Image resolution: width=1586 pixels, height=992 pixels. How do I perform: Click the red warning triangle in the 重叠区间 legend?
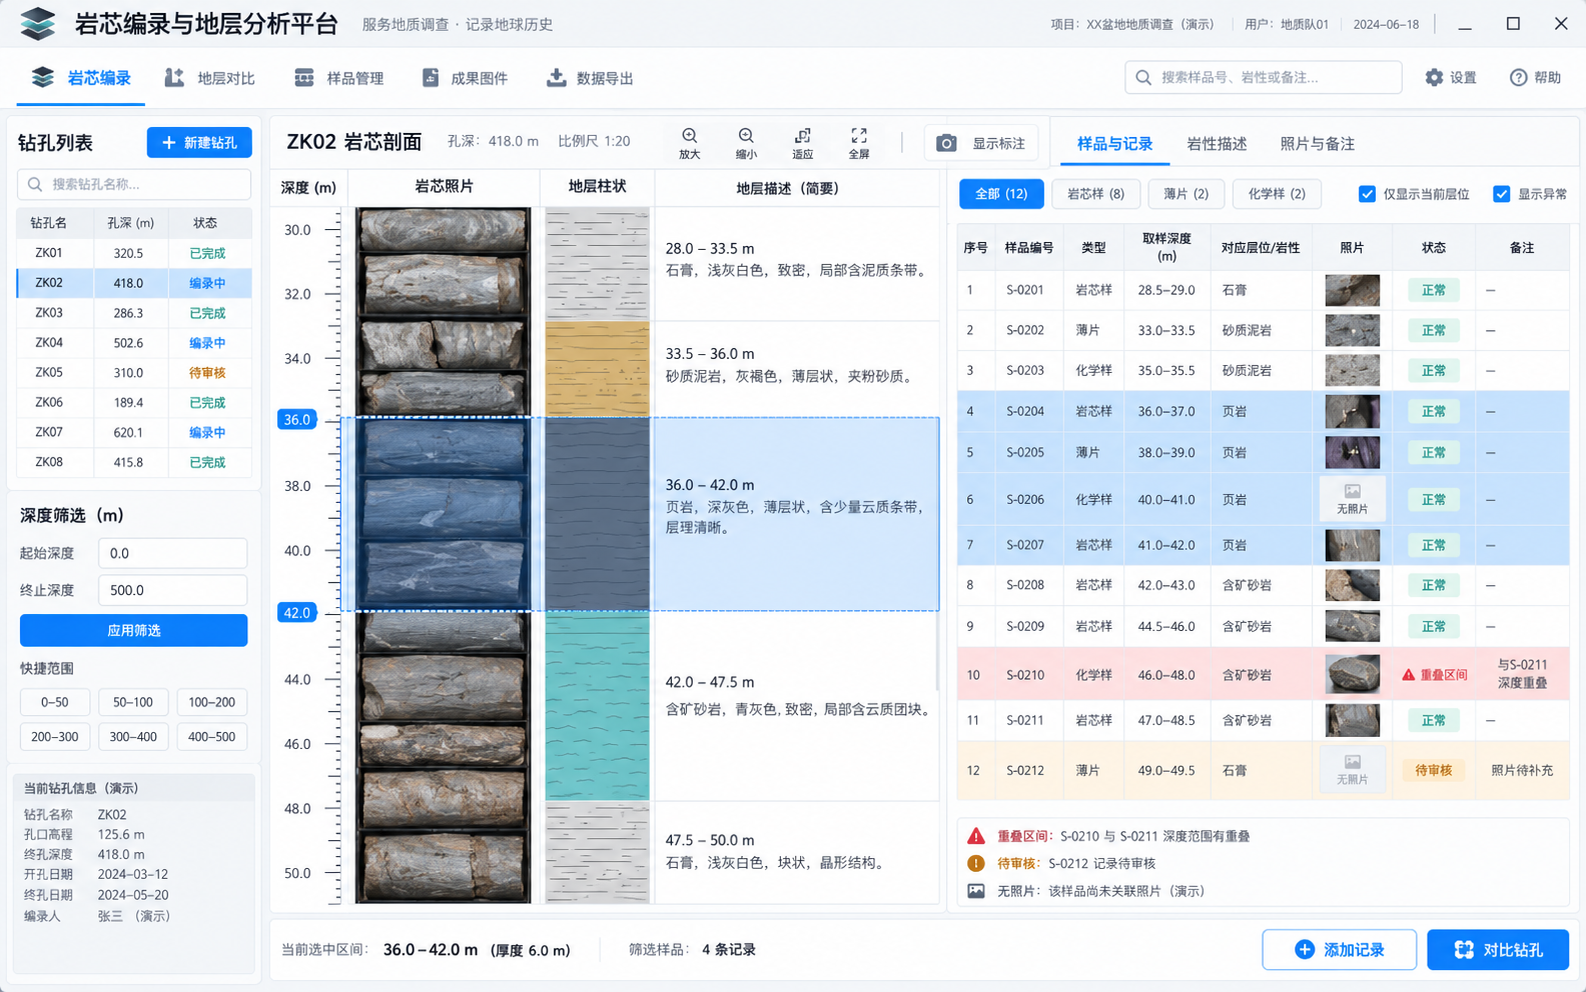(x=976, y=836)
